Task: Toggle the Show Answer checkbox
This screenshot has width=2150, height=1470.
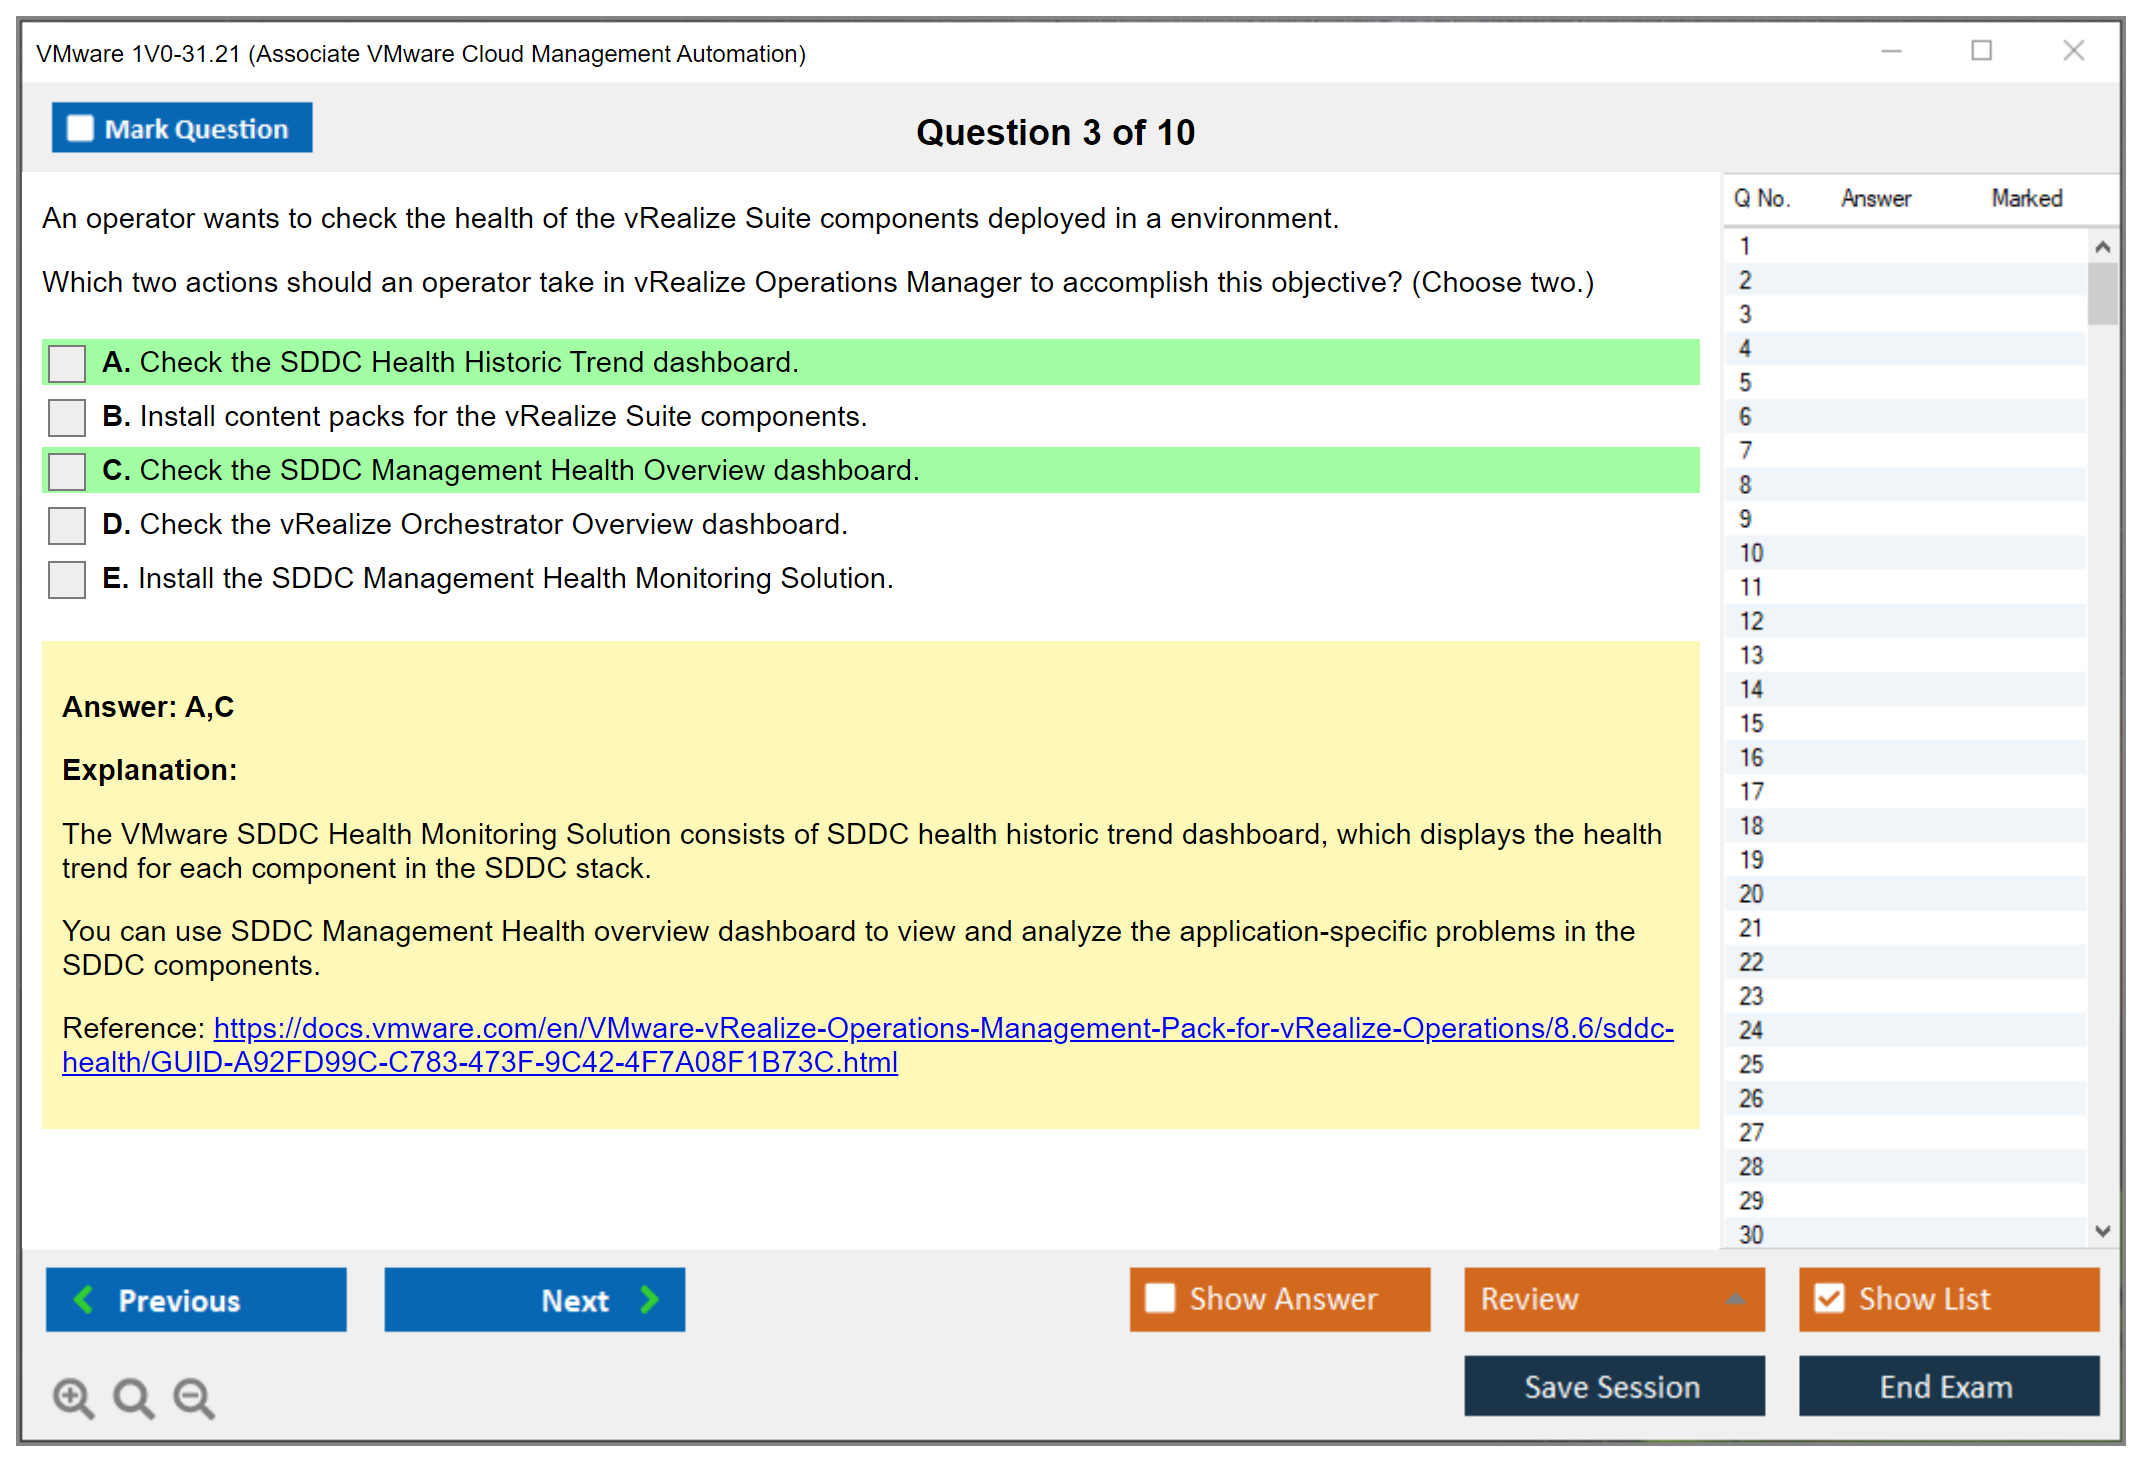Action: click(x=1160, y=1298)
